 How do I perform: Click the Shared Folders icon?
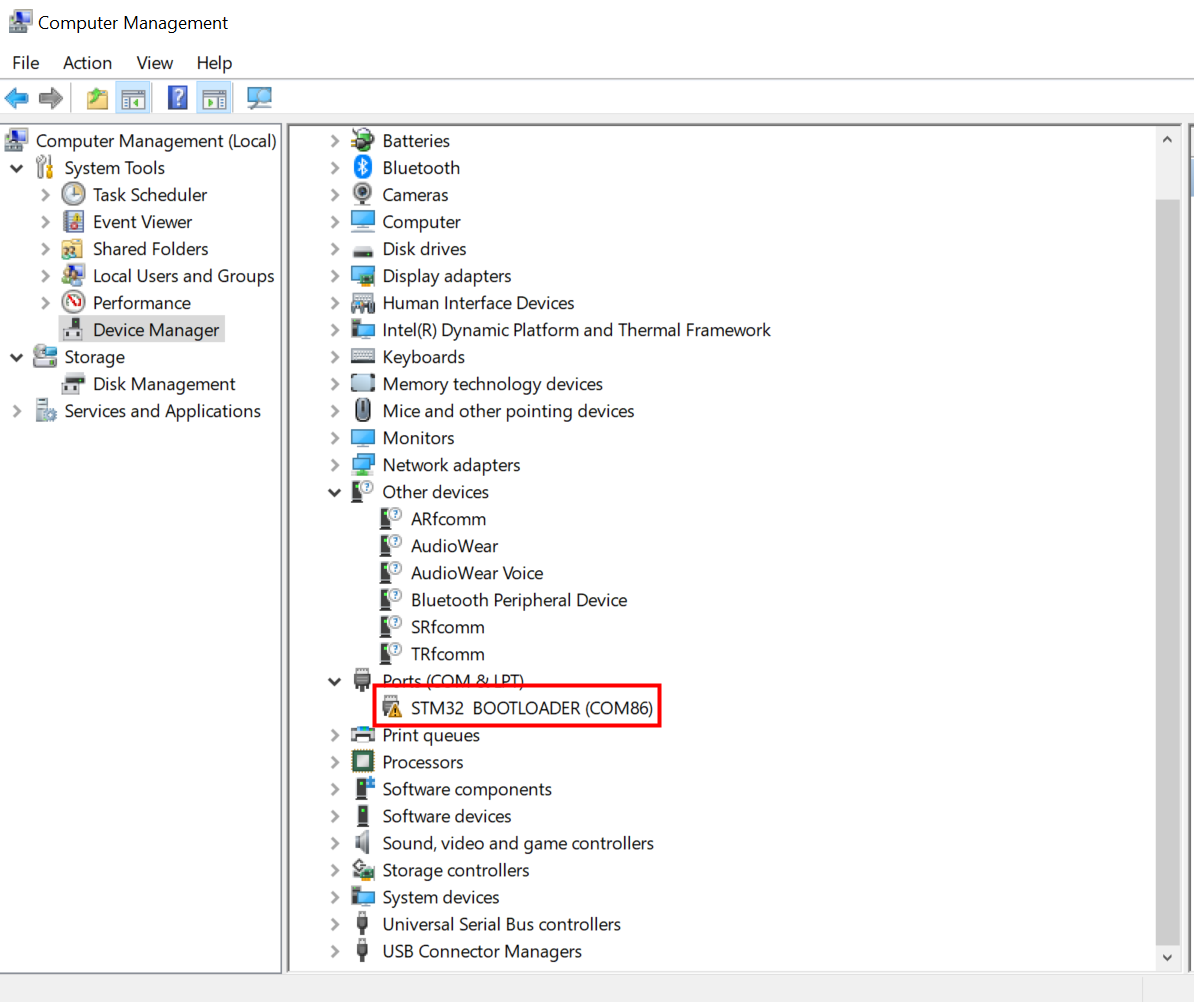(73, 248)
